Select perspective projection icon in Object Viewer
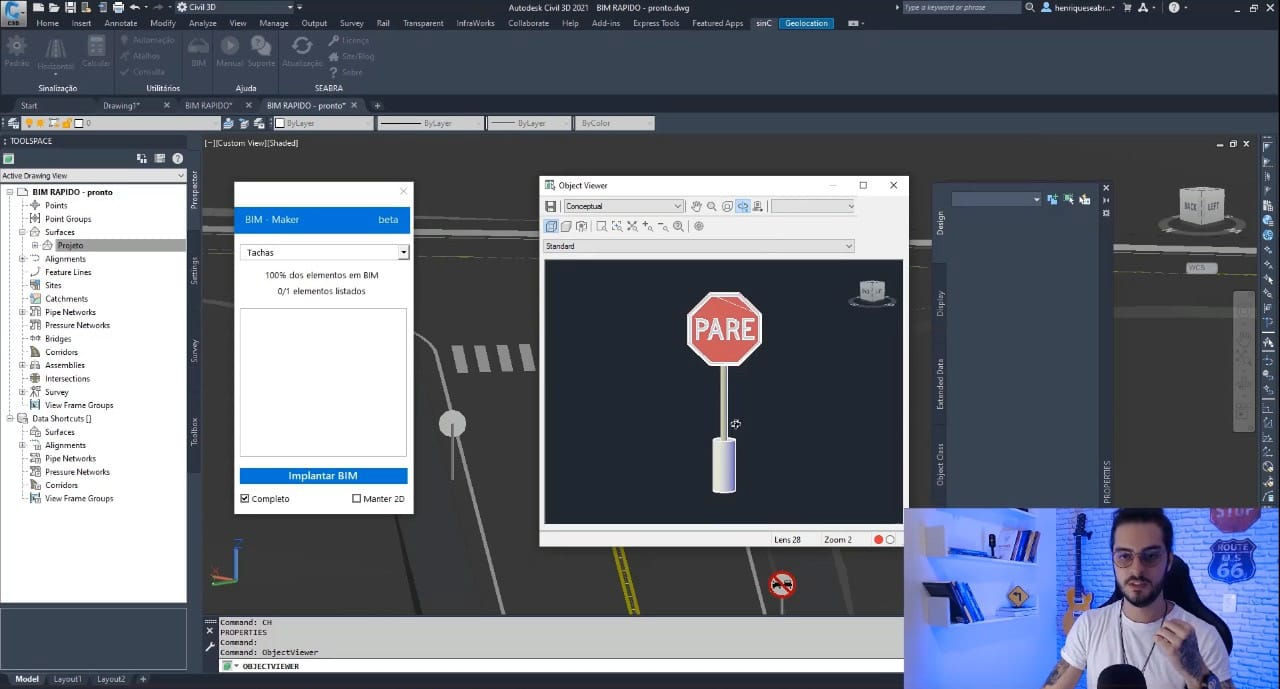 point(566,227)
